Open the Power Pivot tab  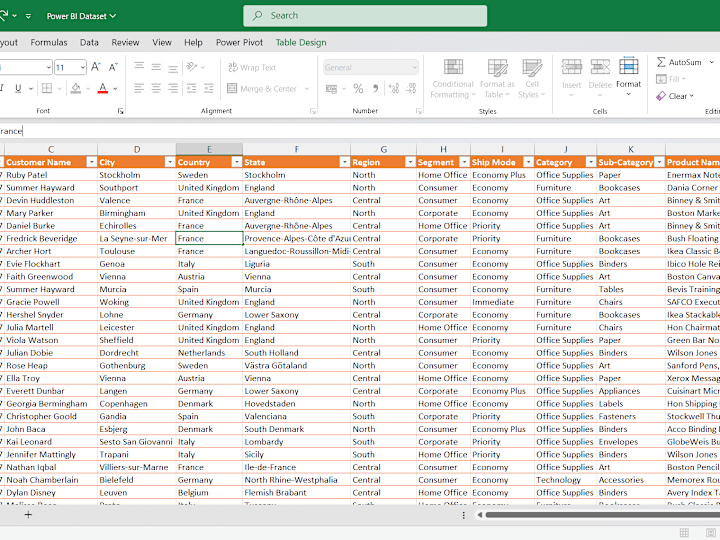pyautogui.click(x=239, y=42)
